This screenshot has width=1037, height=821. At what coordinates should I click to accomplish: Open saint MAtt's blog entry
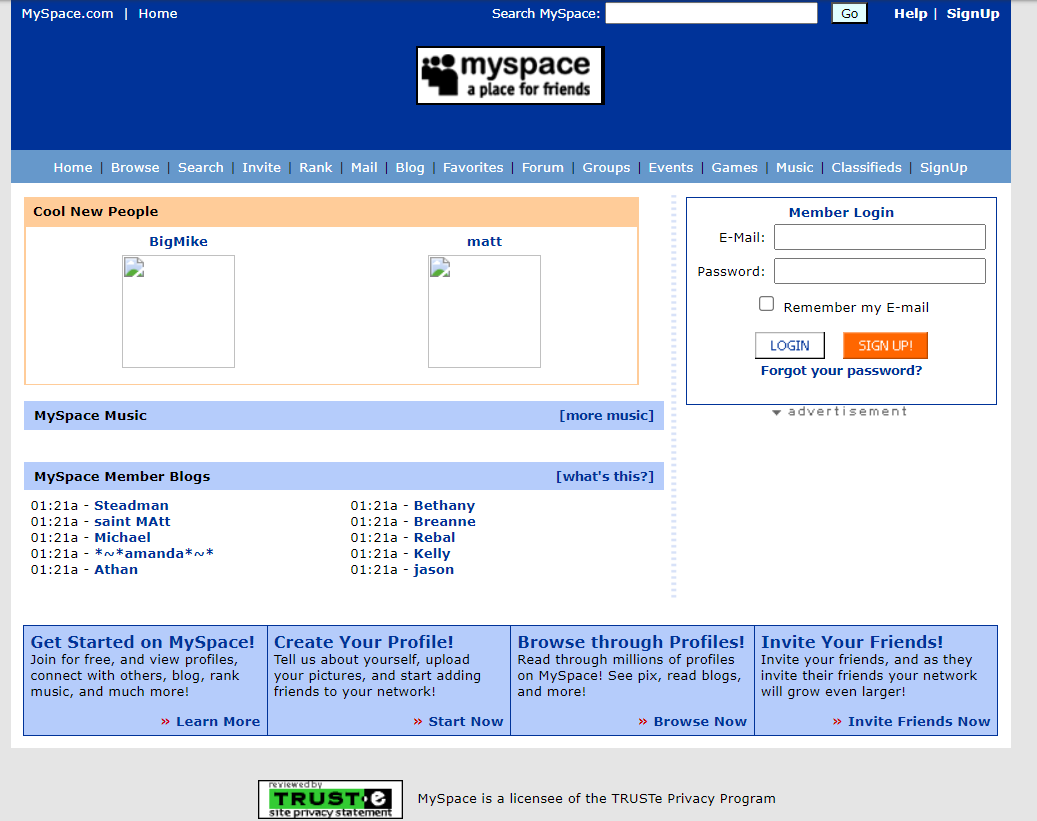(x=132, y=521)
